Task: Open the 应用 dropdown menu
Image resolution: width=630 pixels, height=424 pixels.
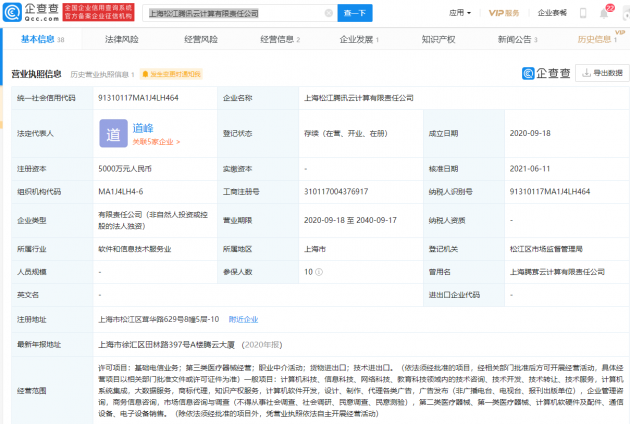Action: (460, 13)
